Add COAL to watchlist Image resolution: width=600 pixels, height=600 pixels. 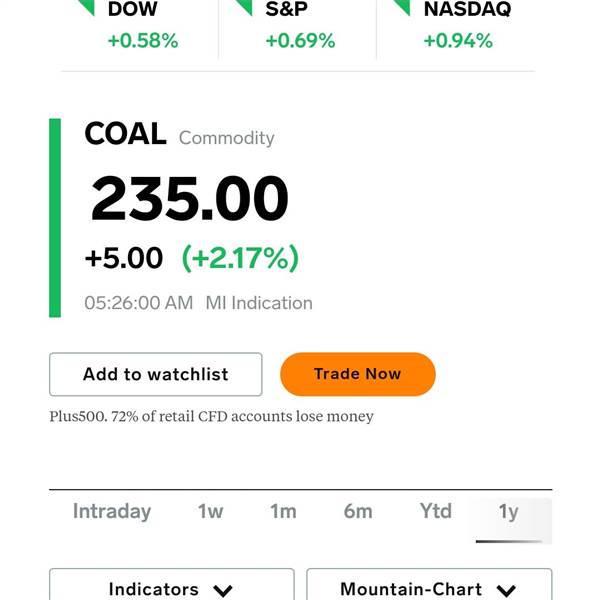156,374
